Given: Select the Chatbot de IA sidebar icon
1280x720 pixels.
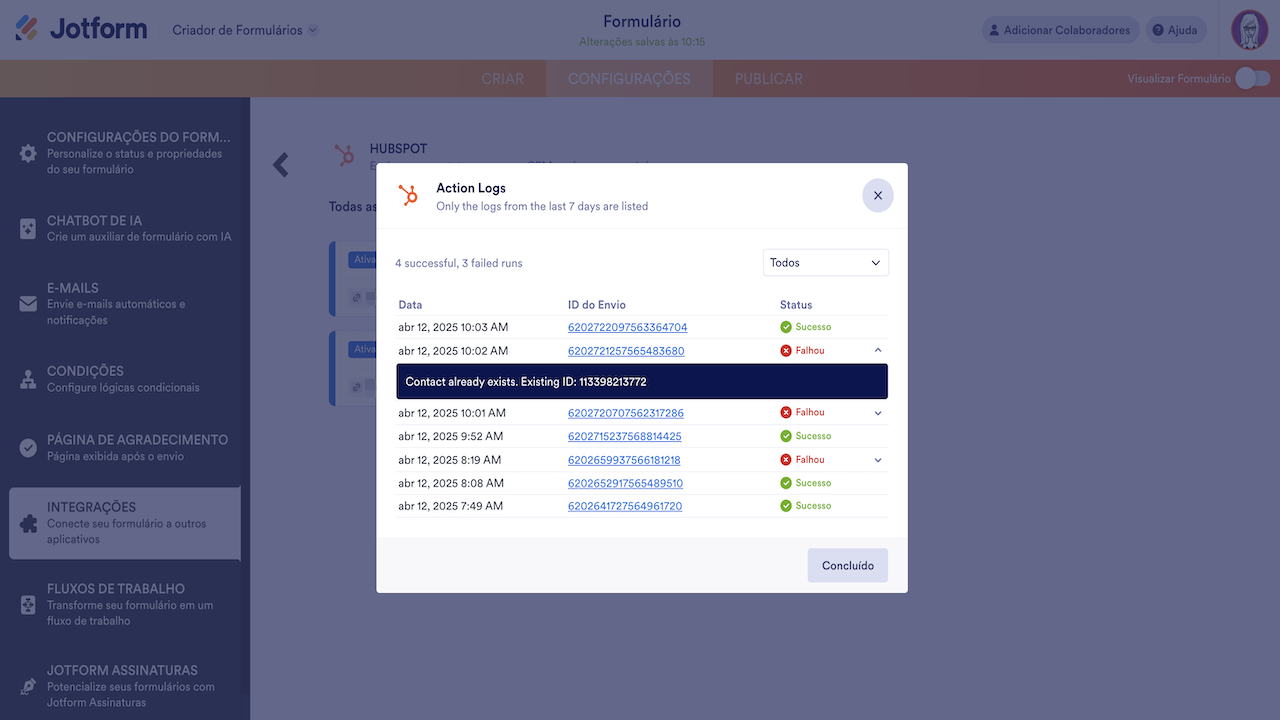Looking at the screenshot, I should point(28,229).
